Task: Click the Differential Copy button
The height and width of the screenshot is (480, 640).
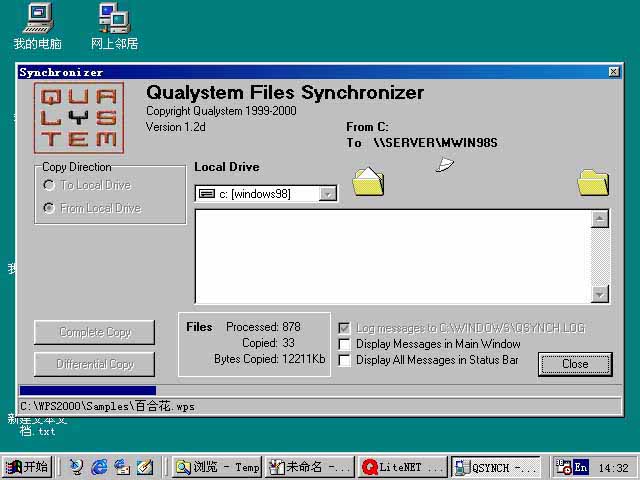Action: [95, 364]
